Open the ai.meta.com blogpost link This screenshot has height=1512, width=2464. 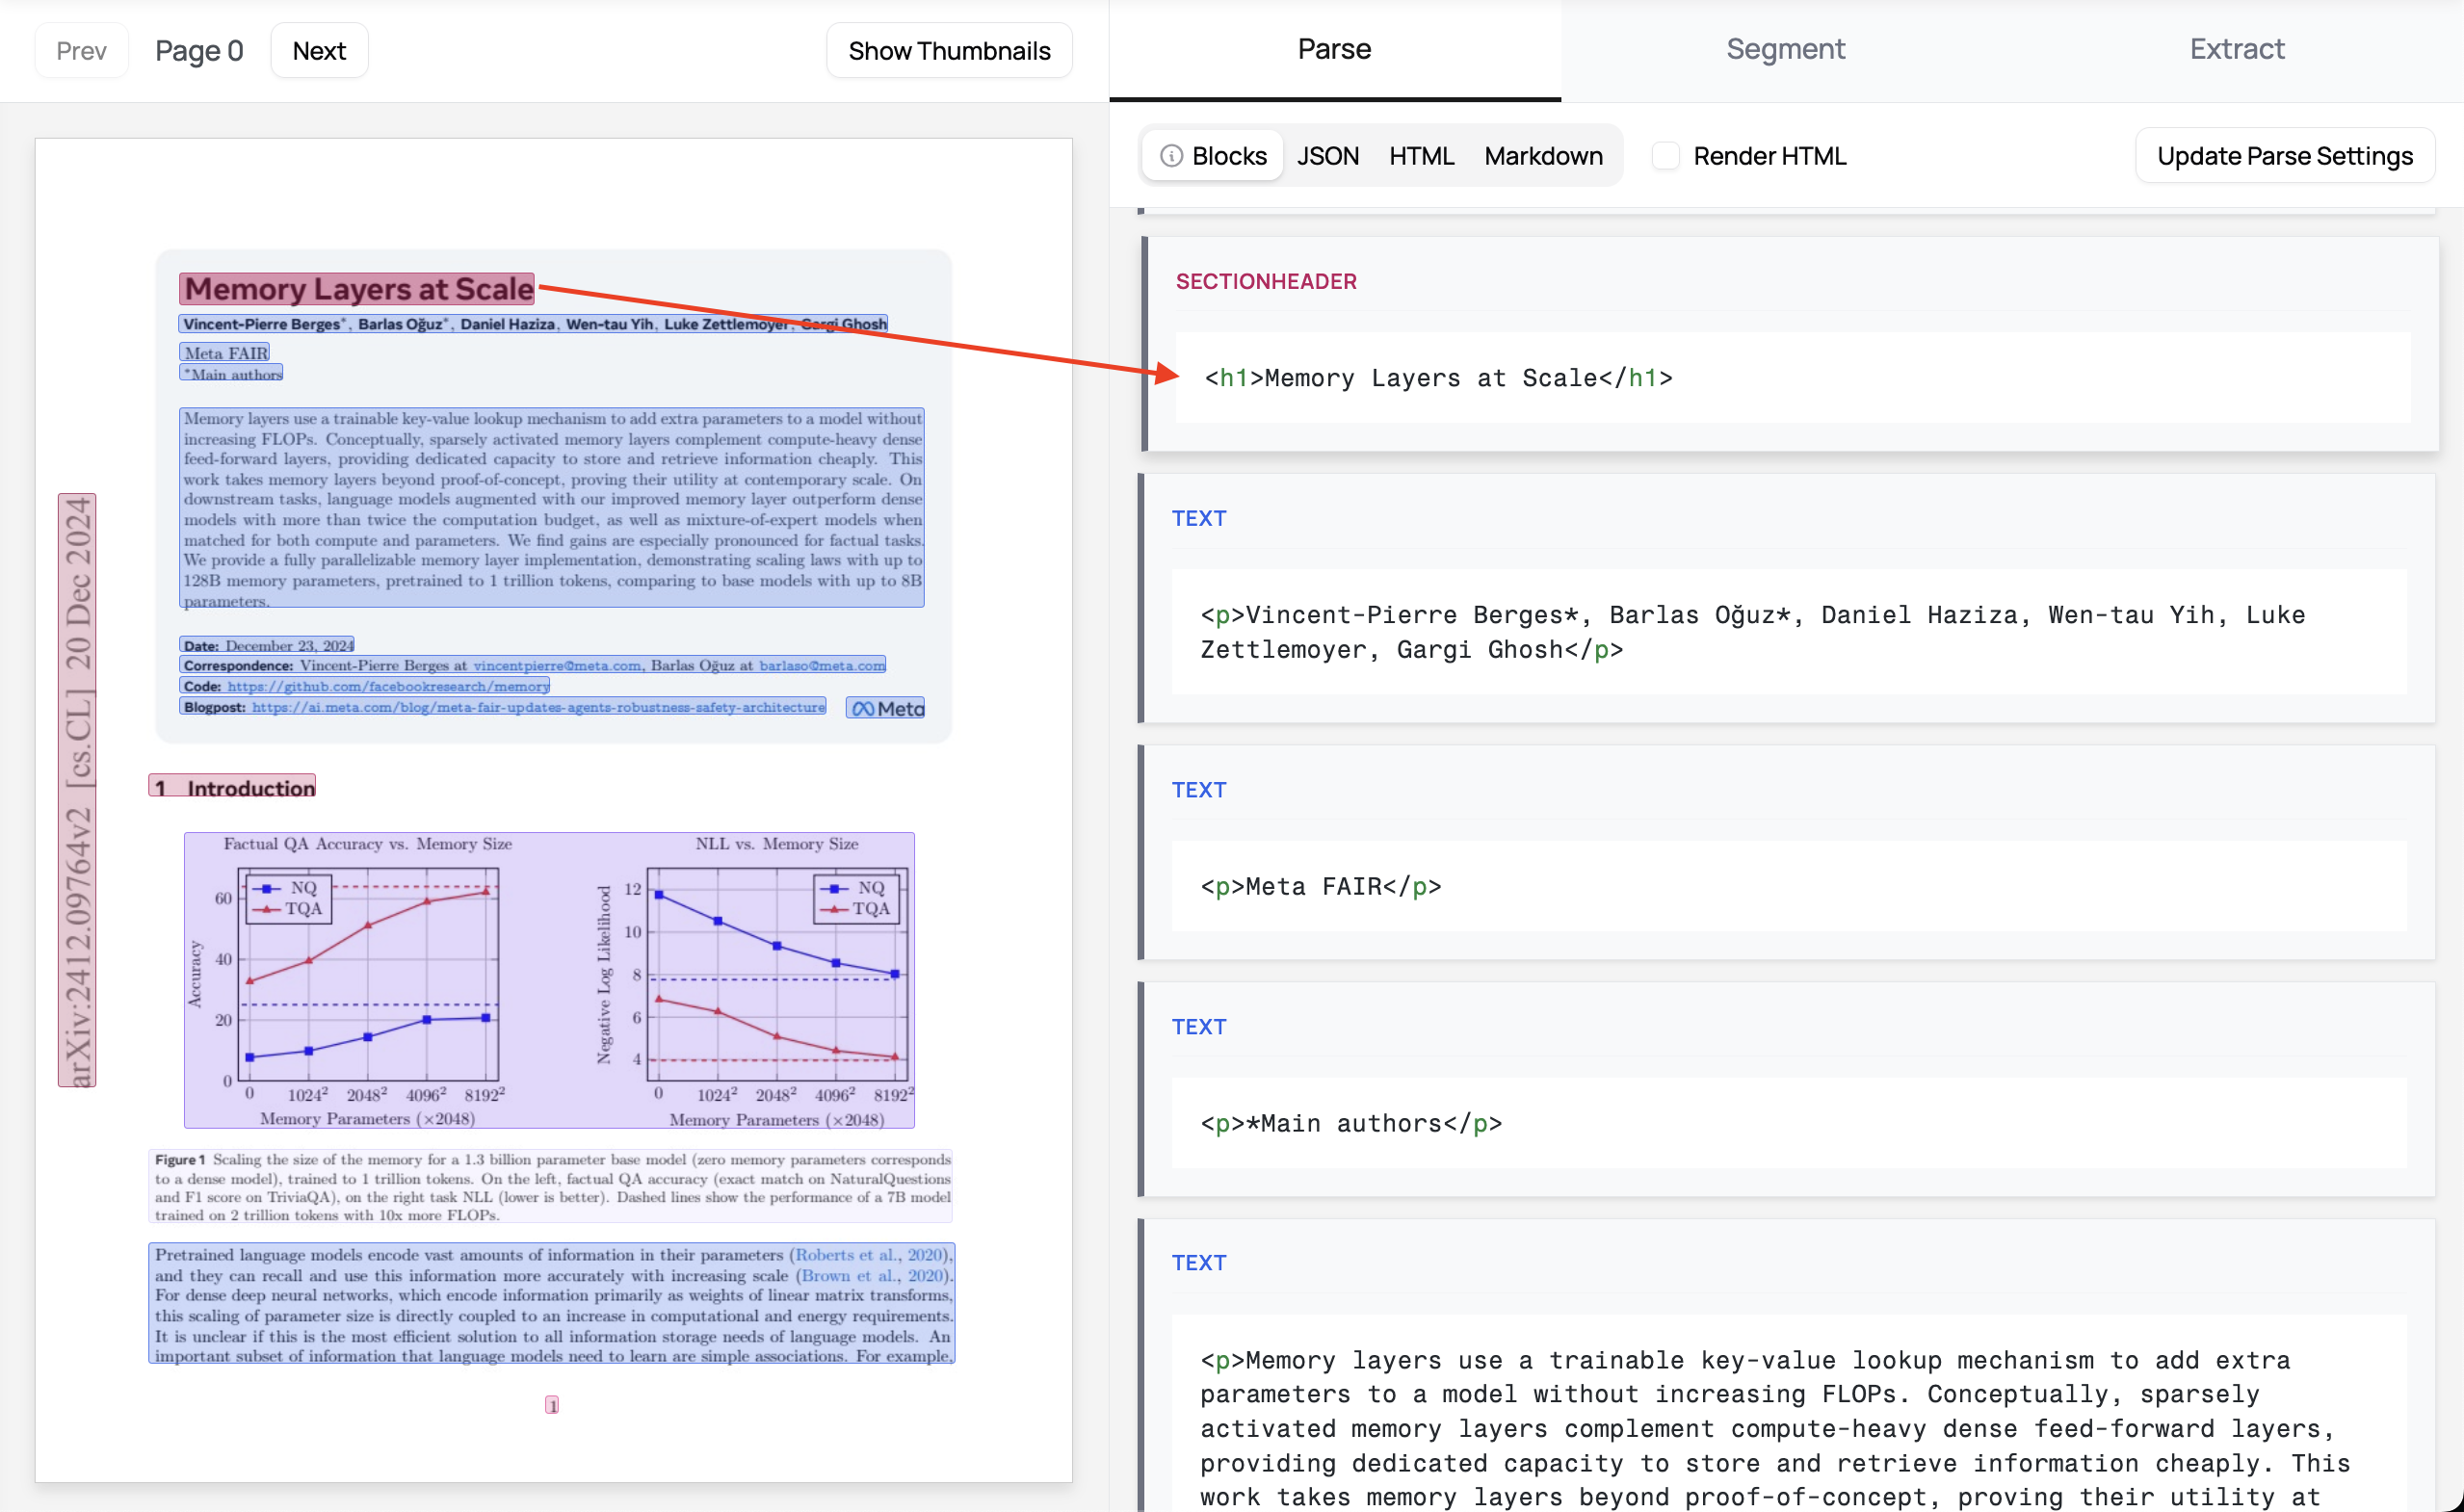(x=538, y=707)
